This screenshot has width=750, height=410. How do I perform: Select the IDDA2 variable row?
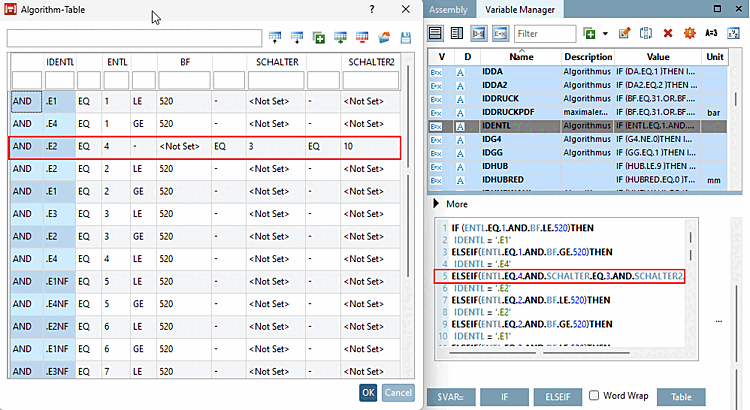[577, 85]
